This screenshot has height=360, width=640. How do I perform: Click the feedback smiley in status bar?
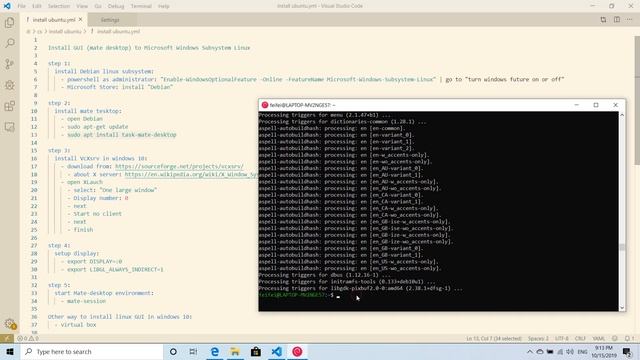pyautogui.click(x=615, y=338)
